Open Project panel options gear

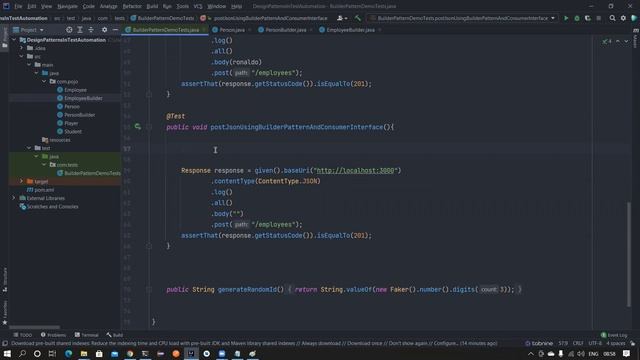tap(104, 30)
